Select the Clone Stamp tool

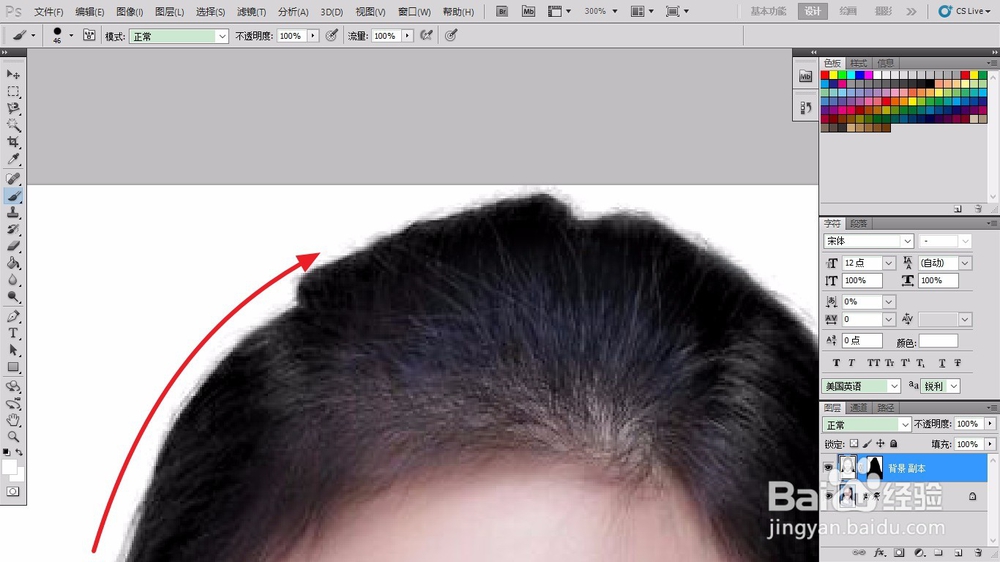click(13, 212)
